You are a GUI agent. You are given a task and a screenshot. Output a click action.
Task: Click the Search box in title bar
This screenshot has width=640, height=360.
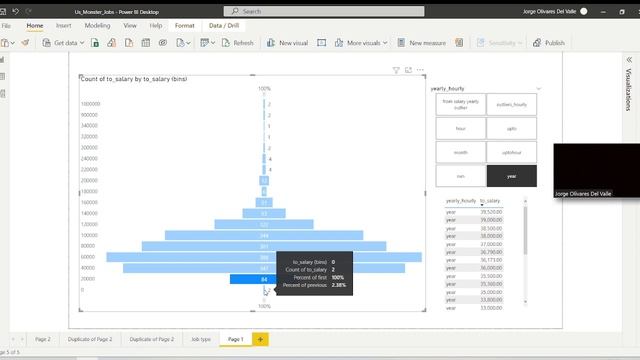click(324, 11)
